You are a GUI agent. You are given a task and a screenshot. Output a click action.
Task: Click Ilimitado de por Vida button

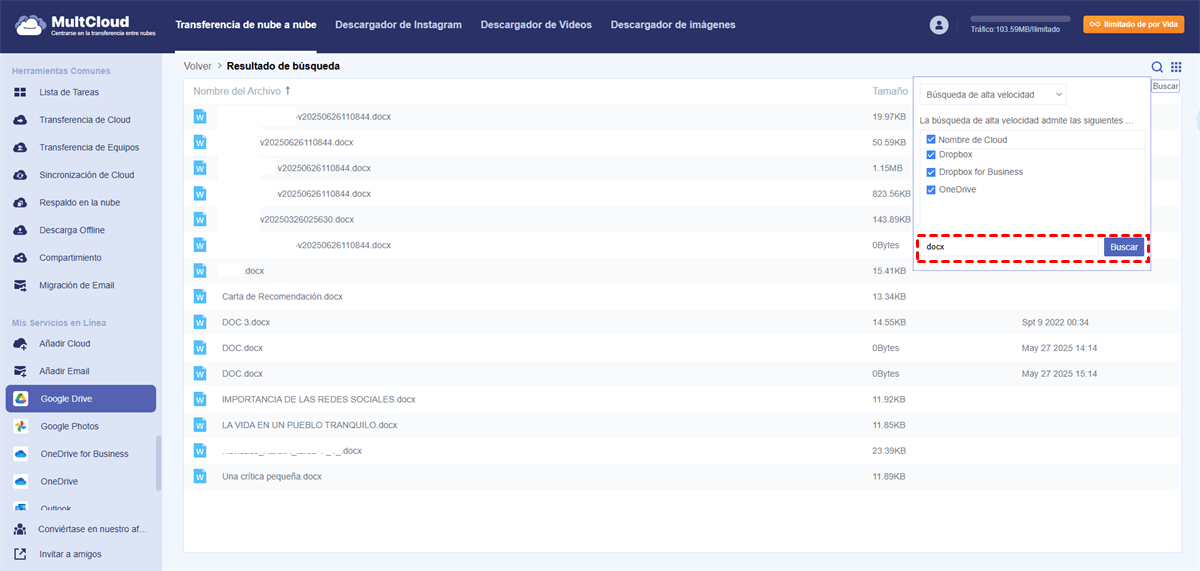[x=1134, y=24]
